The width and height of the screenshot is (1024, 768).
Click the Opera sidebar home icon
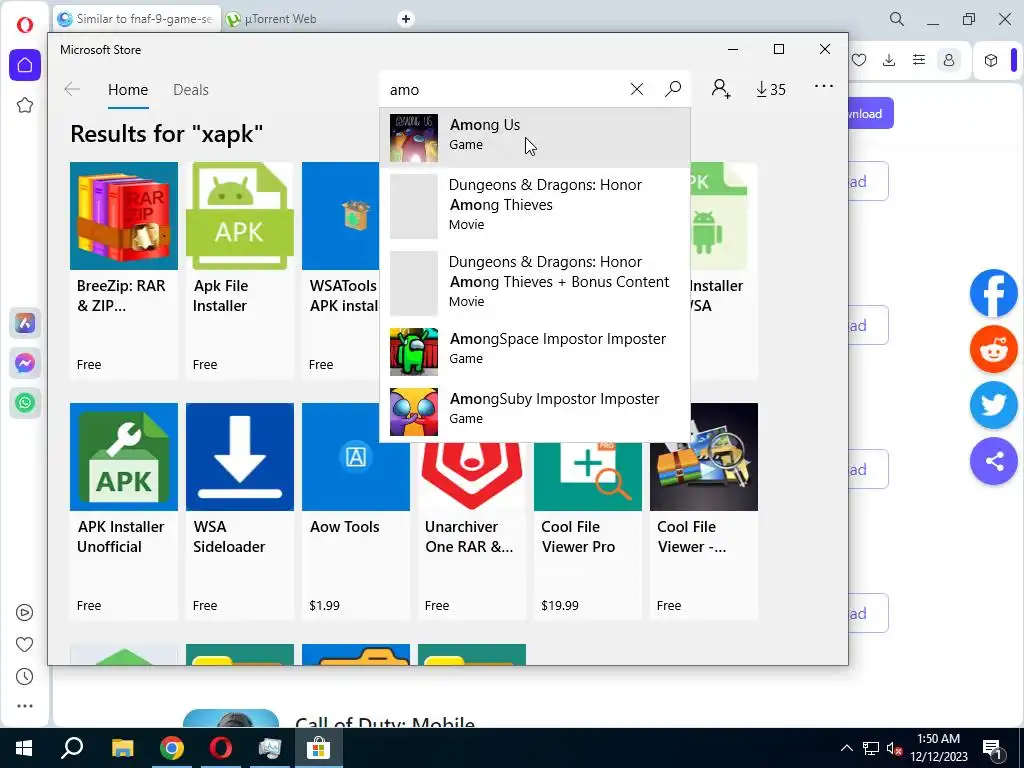tap(25, 65)
